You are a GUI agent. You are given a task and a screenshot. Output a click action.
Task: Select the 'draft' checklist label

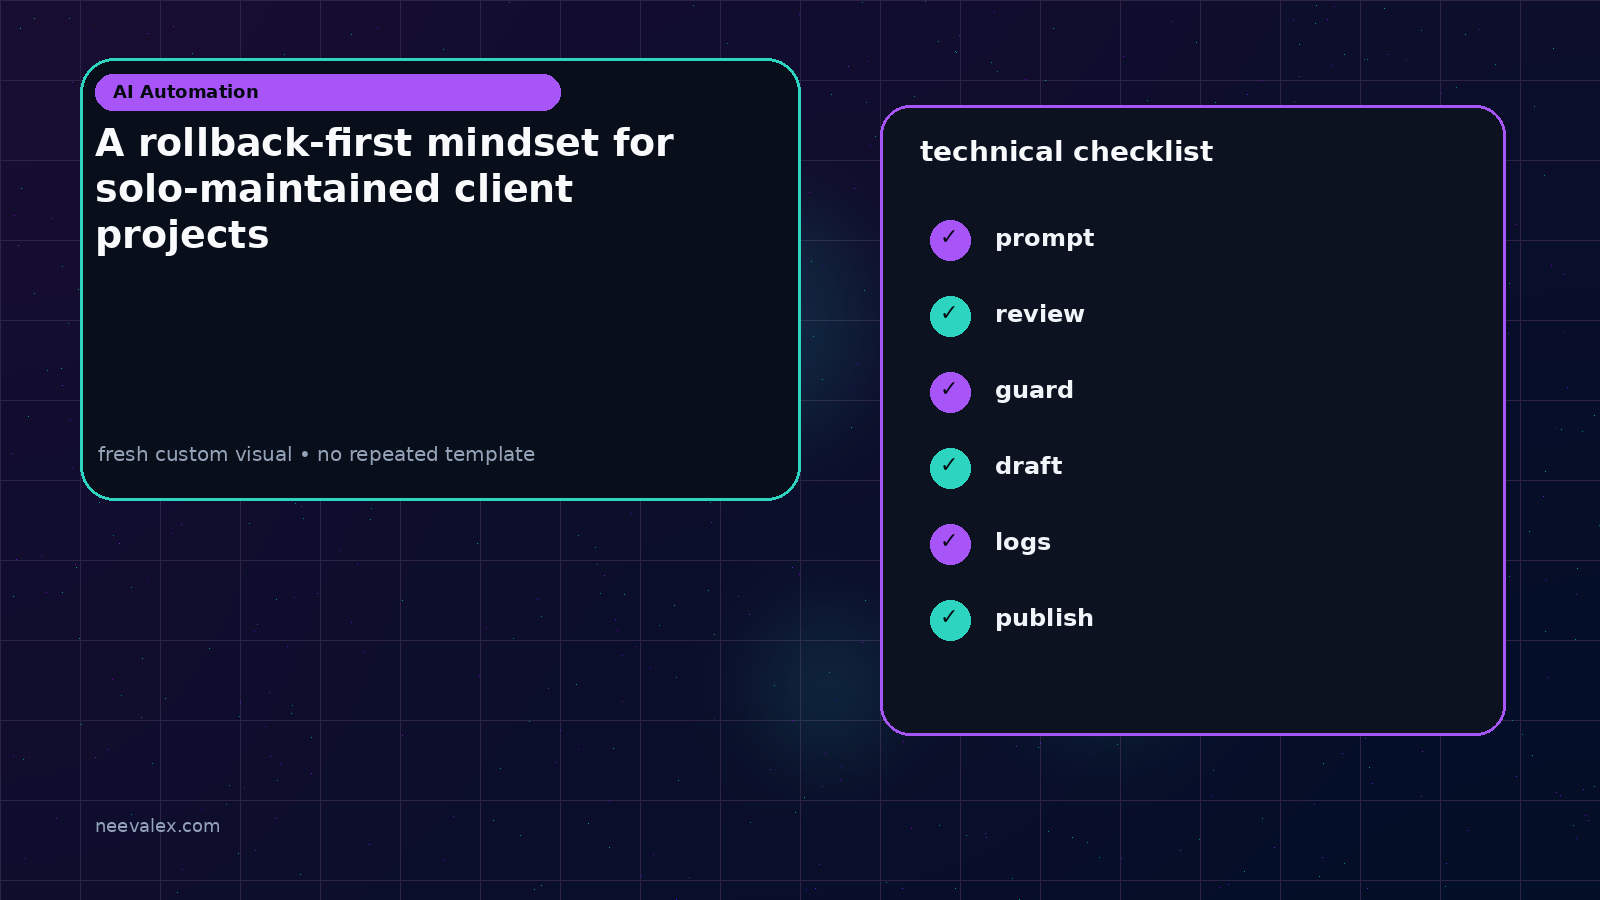pos(1028,466)
